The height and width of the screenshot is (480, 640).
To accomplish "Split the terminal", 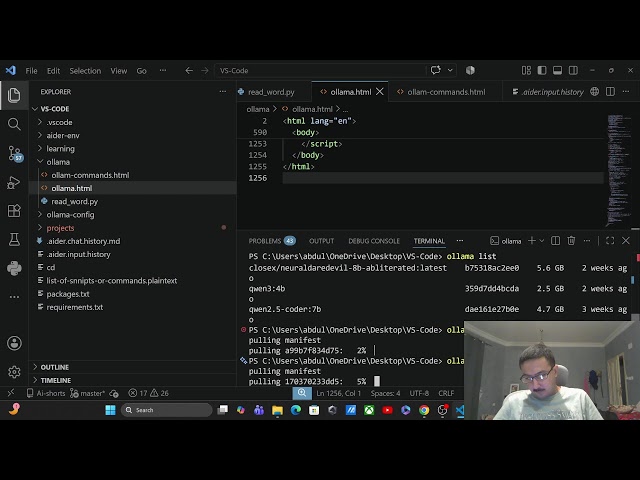I will tap(556, 241).
